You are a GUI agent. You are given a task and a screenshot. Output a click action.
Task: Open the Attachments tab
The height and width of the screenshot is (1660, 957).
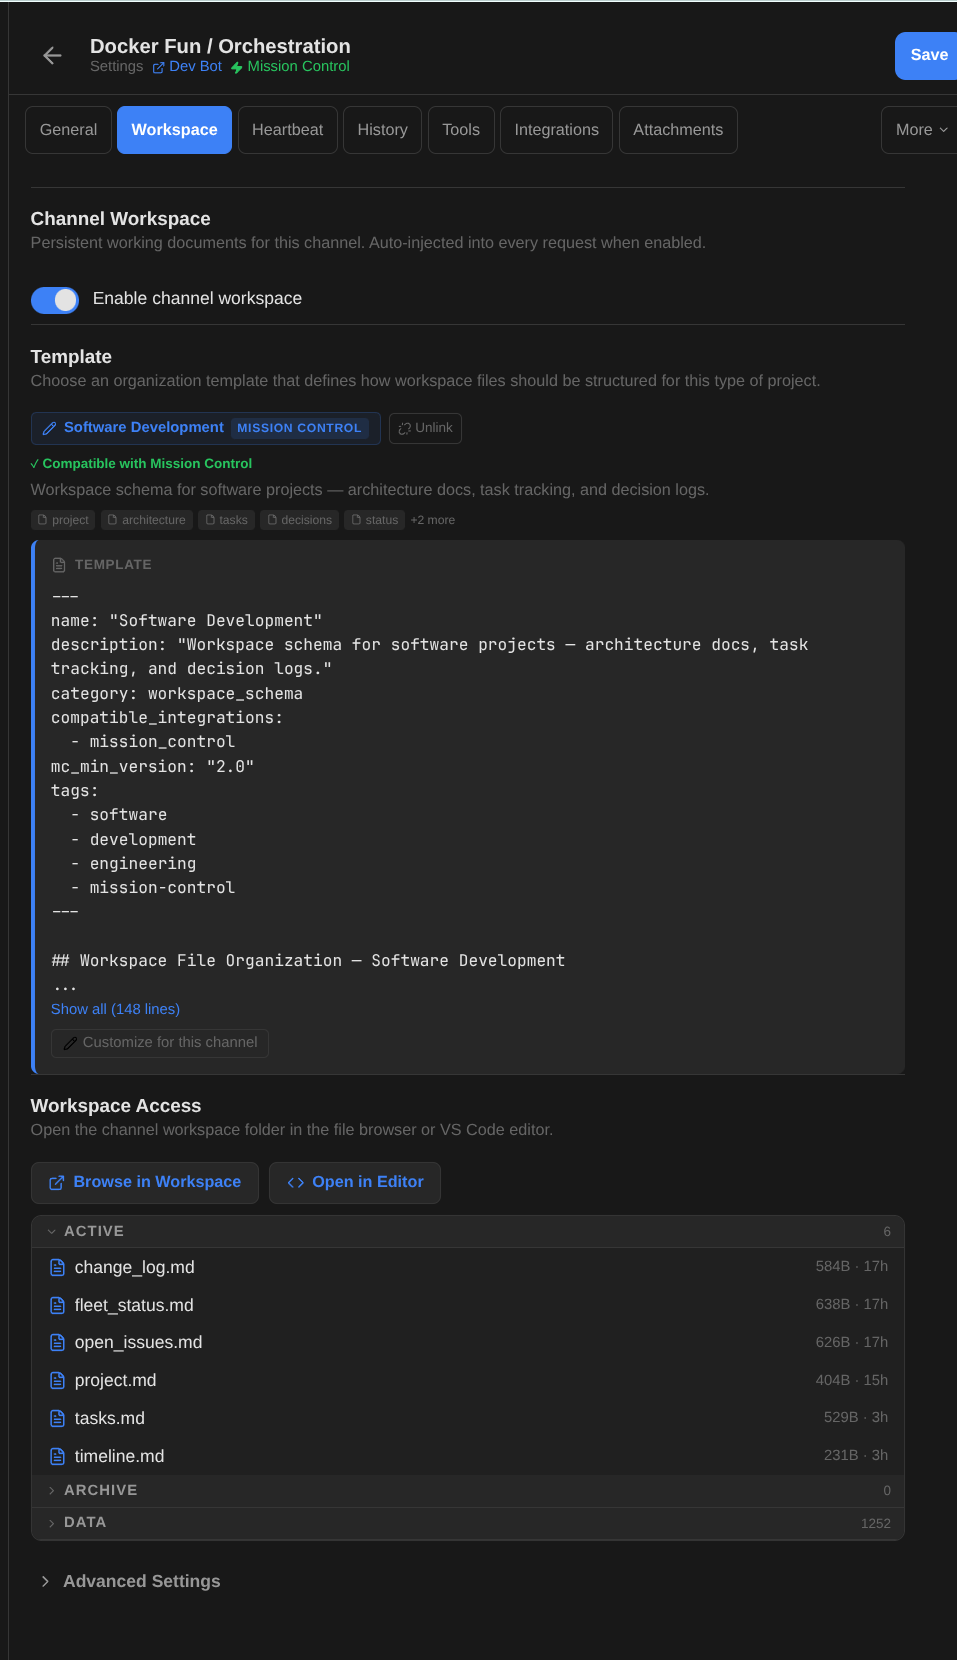[x=678, y=130]
